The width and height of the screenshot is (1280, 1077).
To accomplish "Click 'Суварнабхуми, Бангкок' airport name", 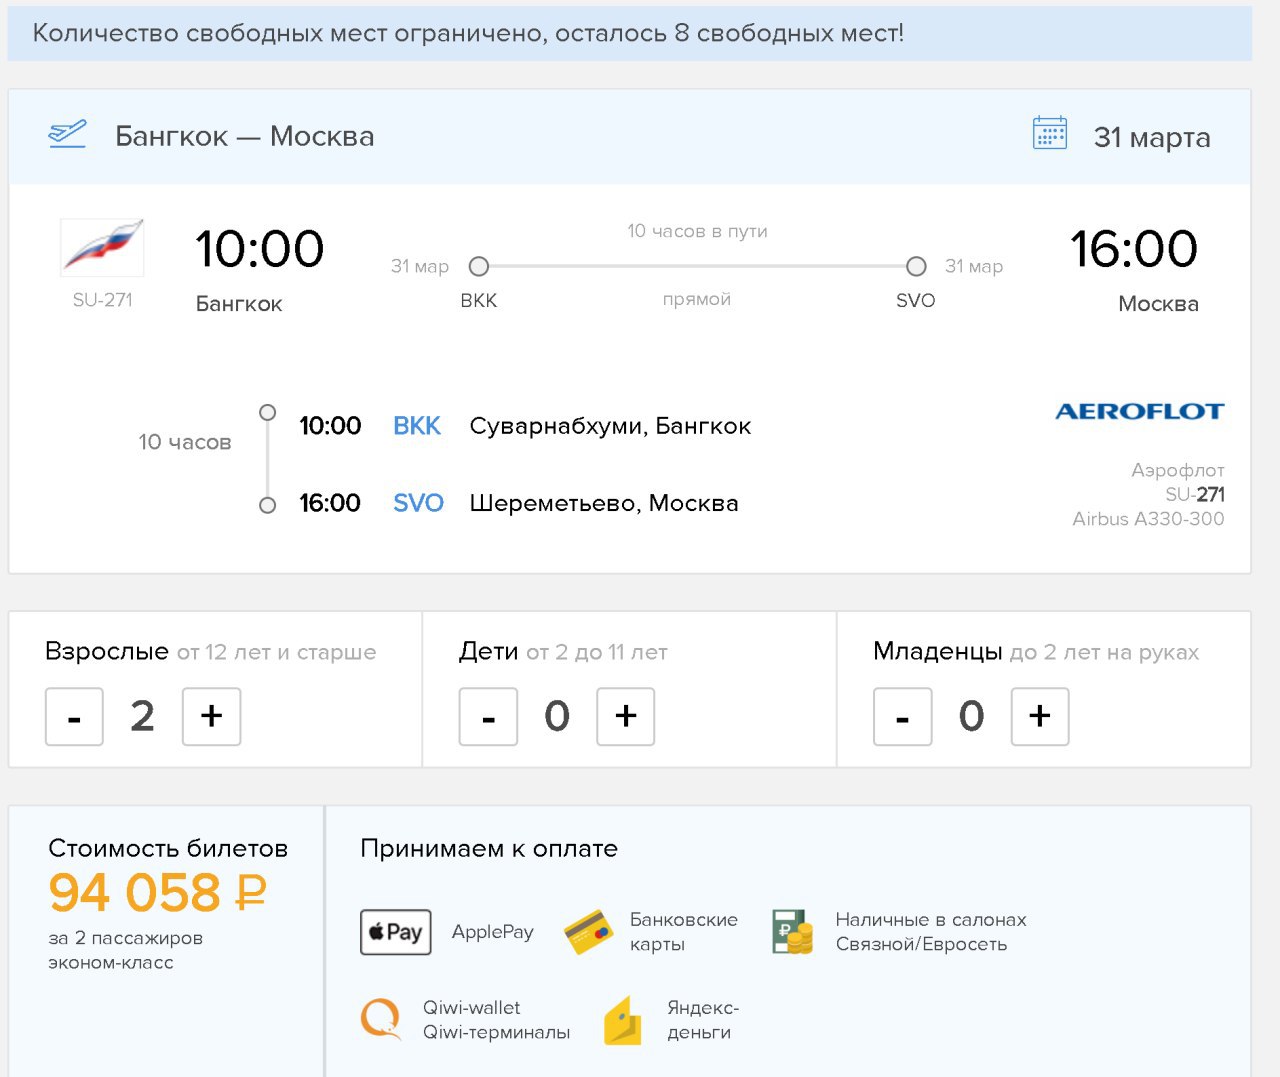I will click(x=610, y=426).
